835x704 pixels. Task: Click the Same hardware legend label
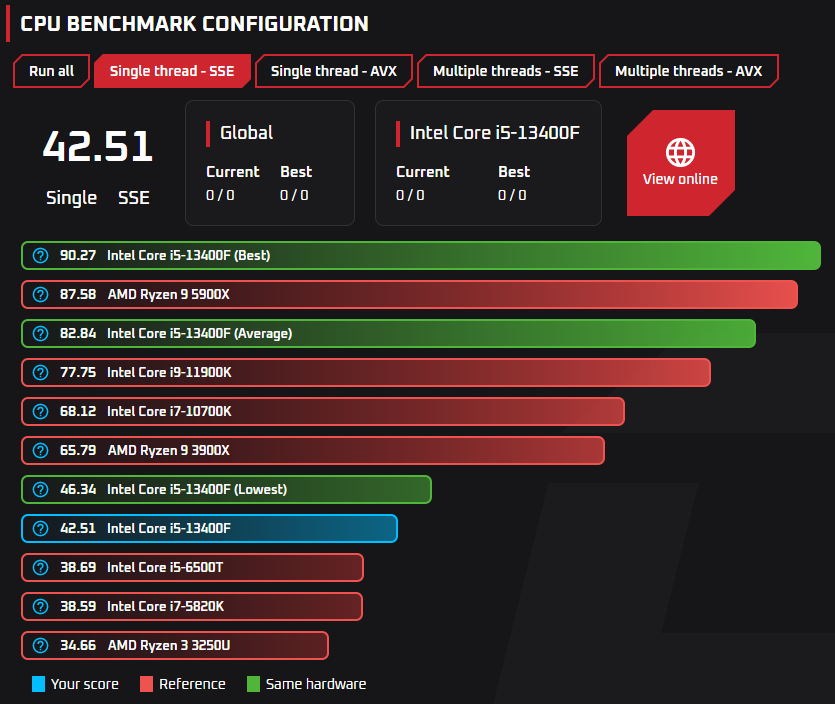pos(316,684)
